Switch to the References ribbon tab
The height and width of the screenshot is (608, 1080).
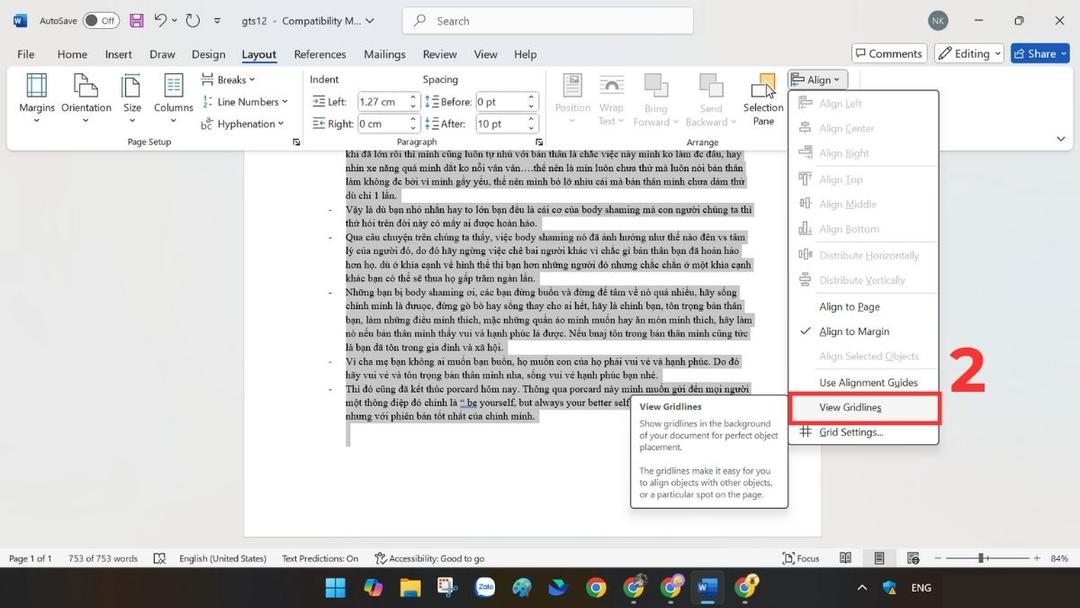(320, 54)
